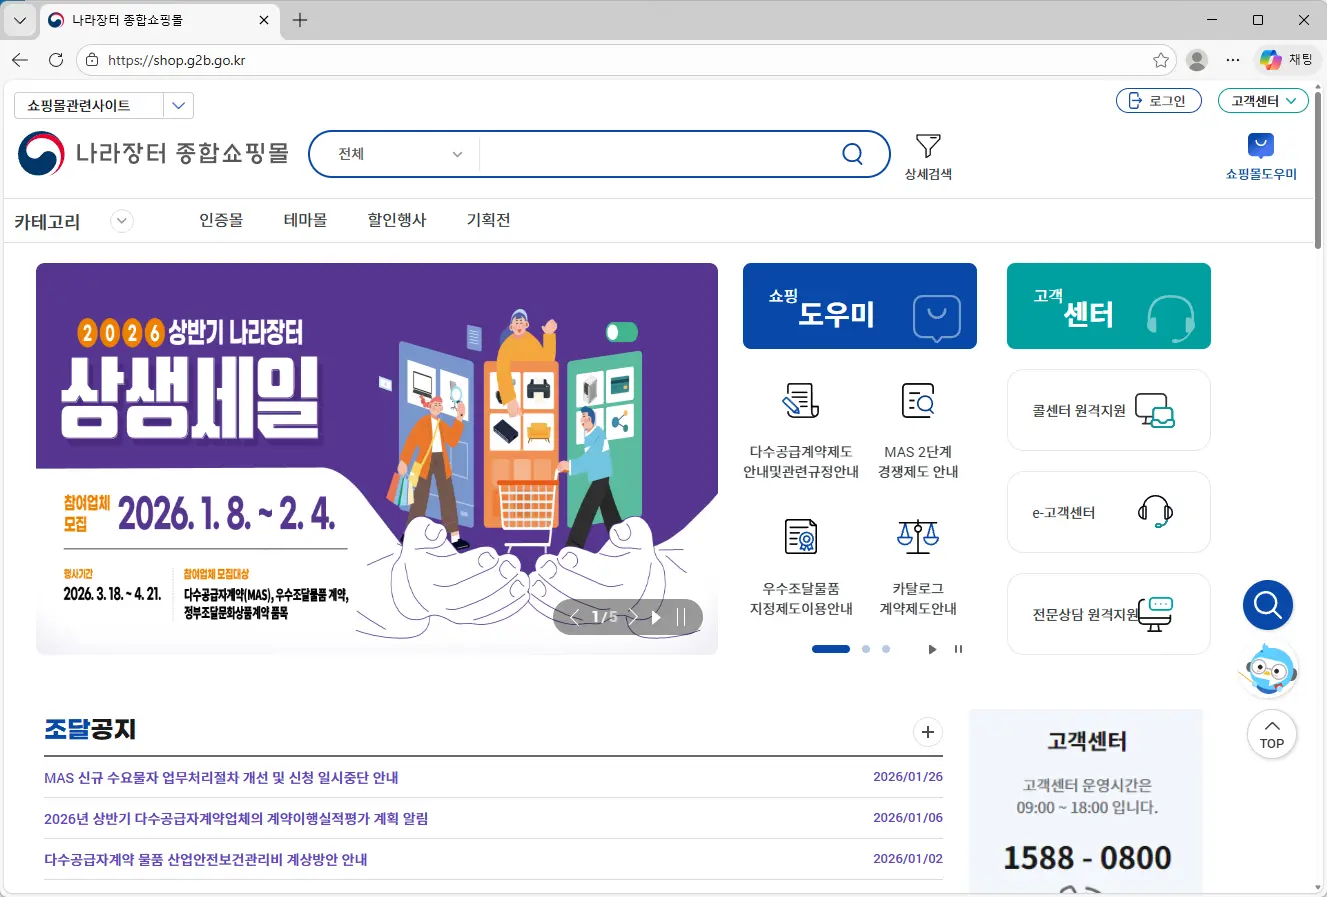
Task: Open the 인증몰 menu item
Action: point(221,220)
